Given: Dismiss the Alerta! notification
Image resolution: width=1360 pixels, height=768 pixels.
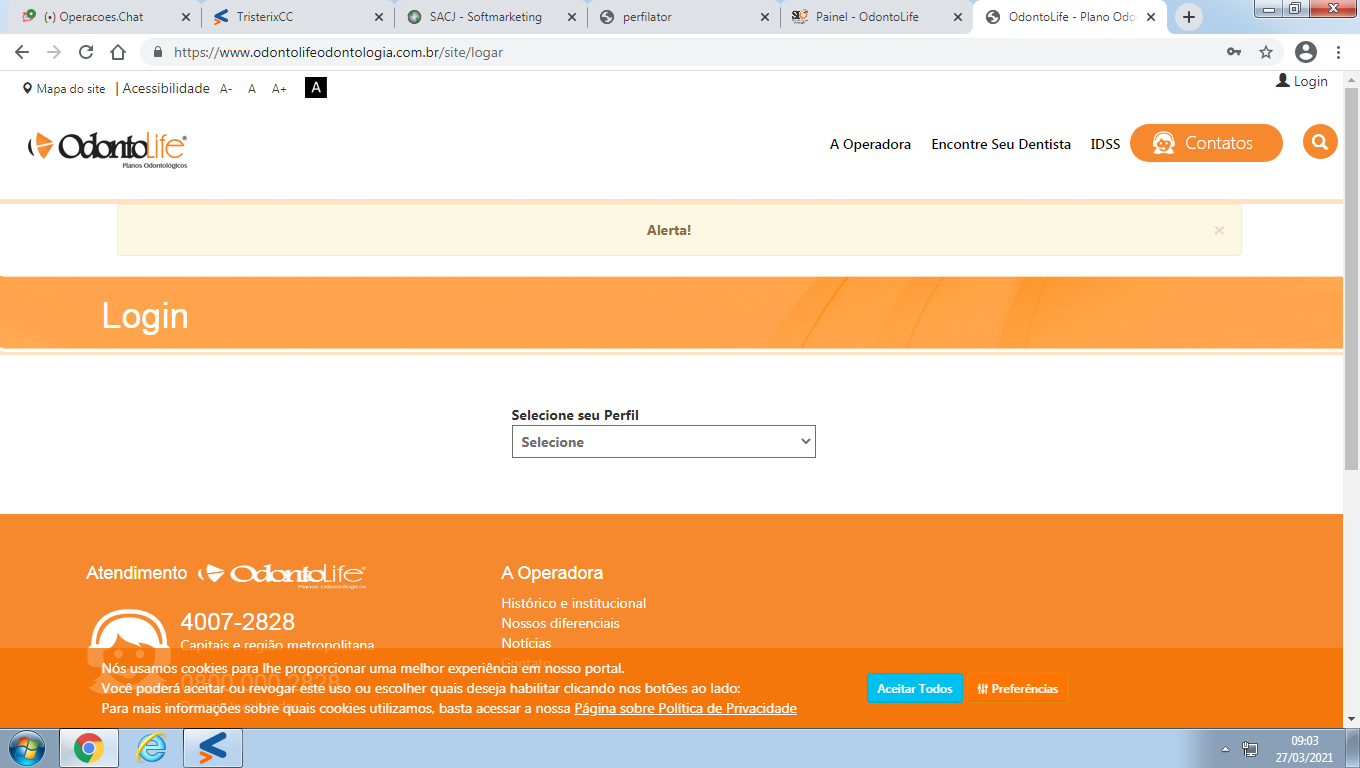Looking at the screenshot, I should 1219,230.
